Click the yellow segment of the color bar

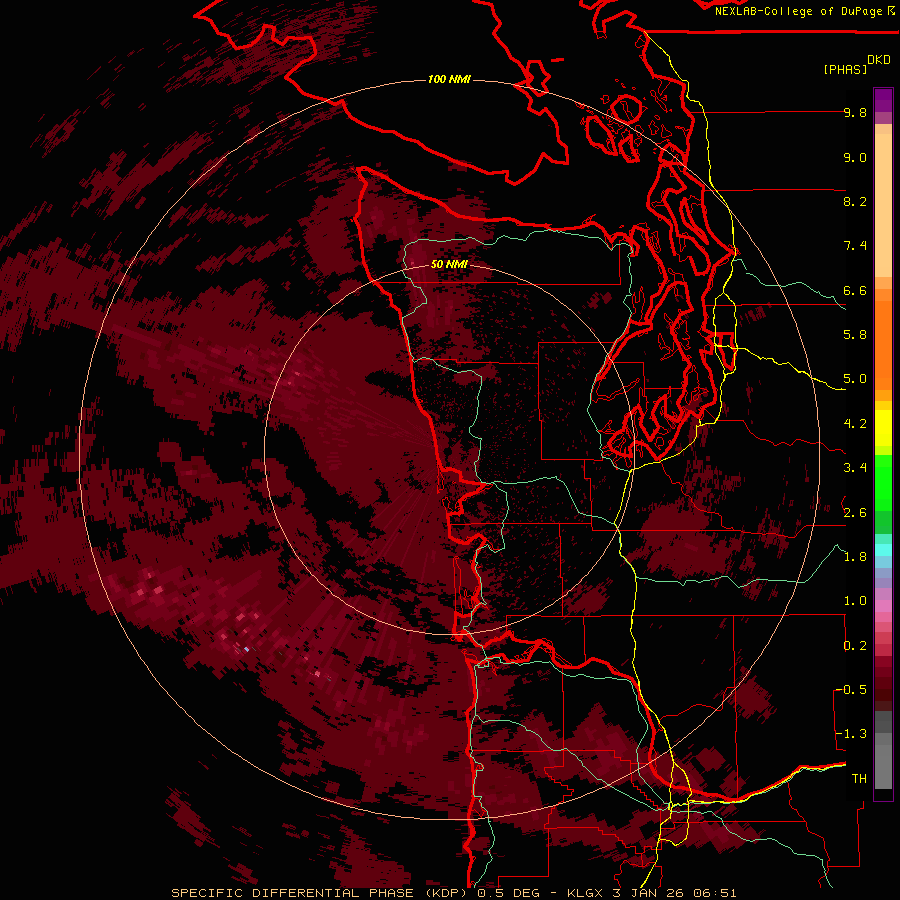pyautogui.click(x=883, y=428)
